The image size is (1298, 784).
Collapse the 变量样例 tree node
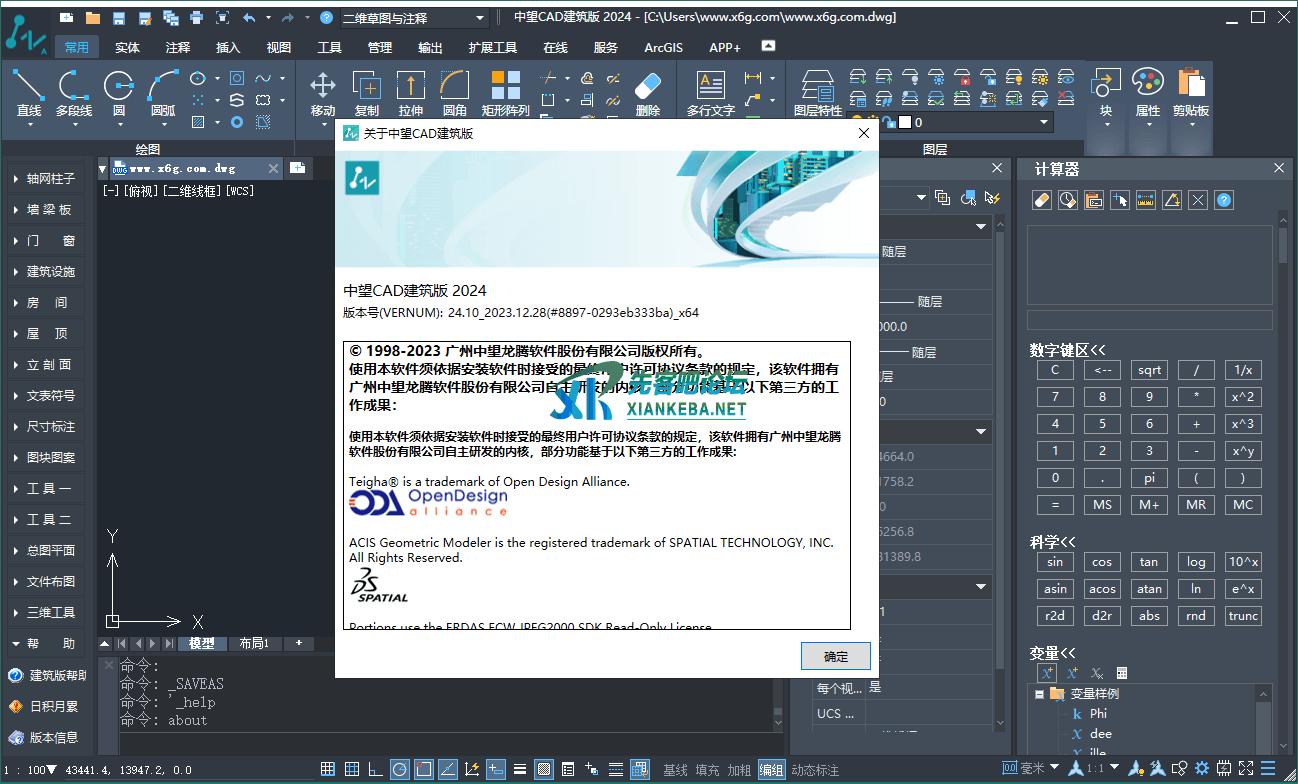tap(1039, 694)
